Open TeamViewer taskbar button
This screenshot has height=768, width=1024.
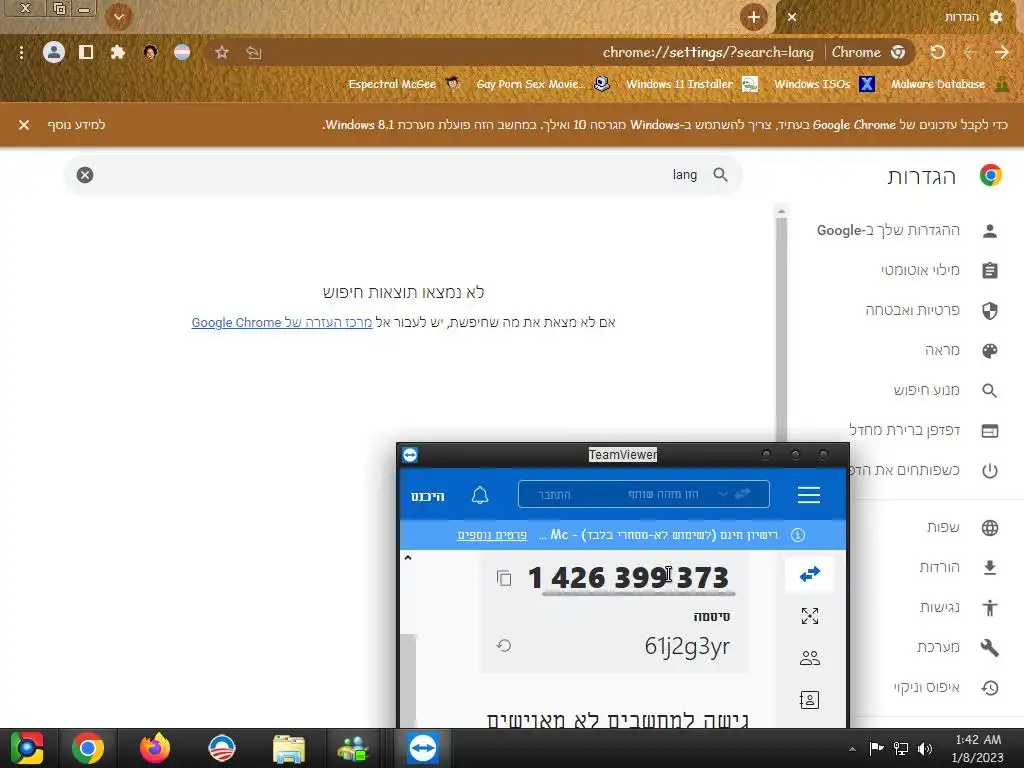tap(423, 748)
